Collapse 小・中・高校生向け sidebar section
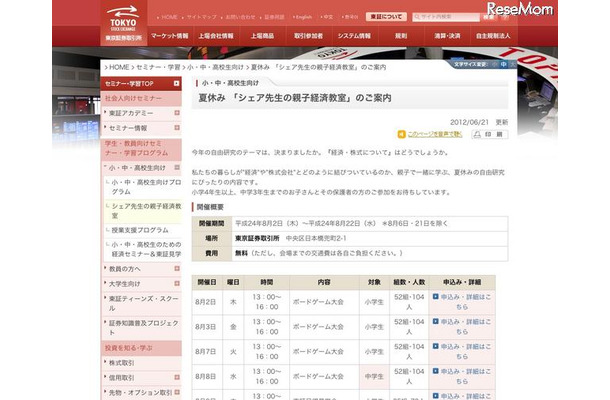 click(177, 168)
